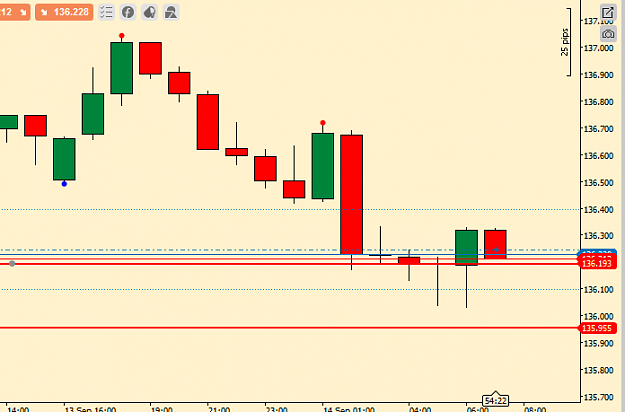Viewport: 625px width, 412px height.
Task: Click the orange 136.228 buy button
Action: [x=64, y=12]
